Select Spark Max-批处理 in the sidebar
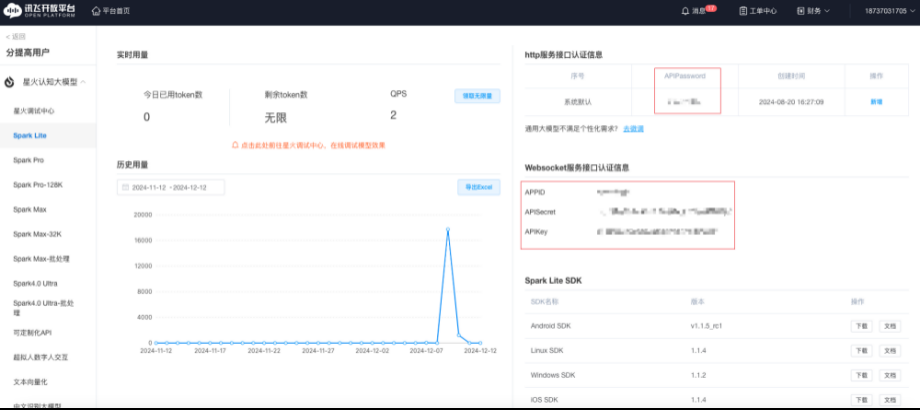 [40, 259]
